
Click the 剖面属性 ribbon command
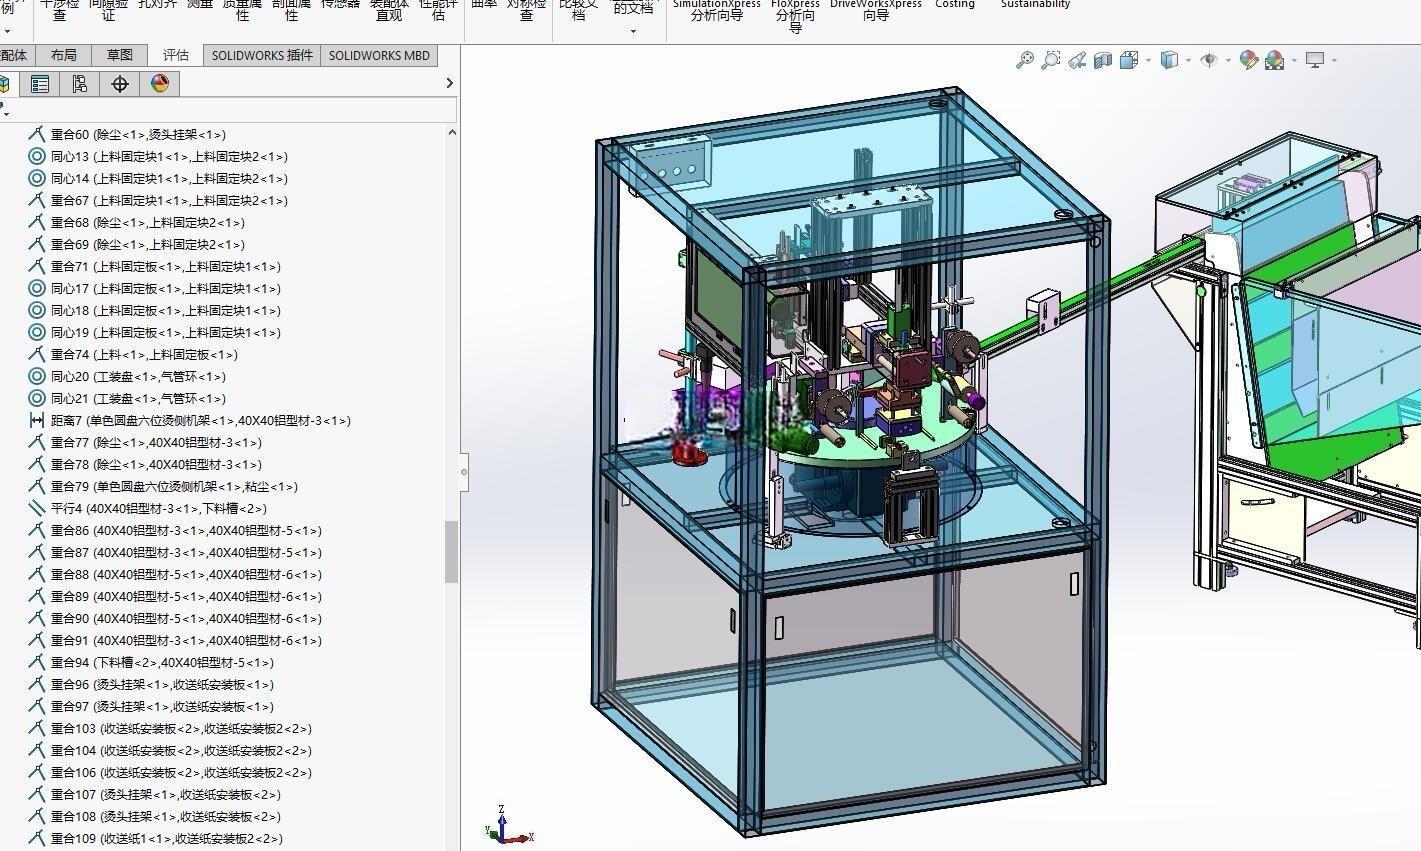point(291,10)
